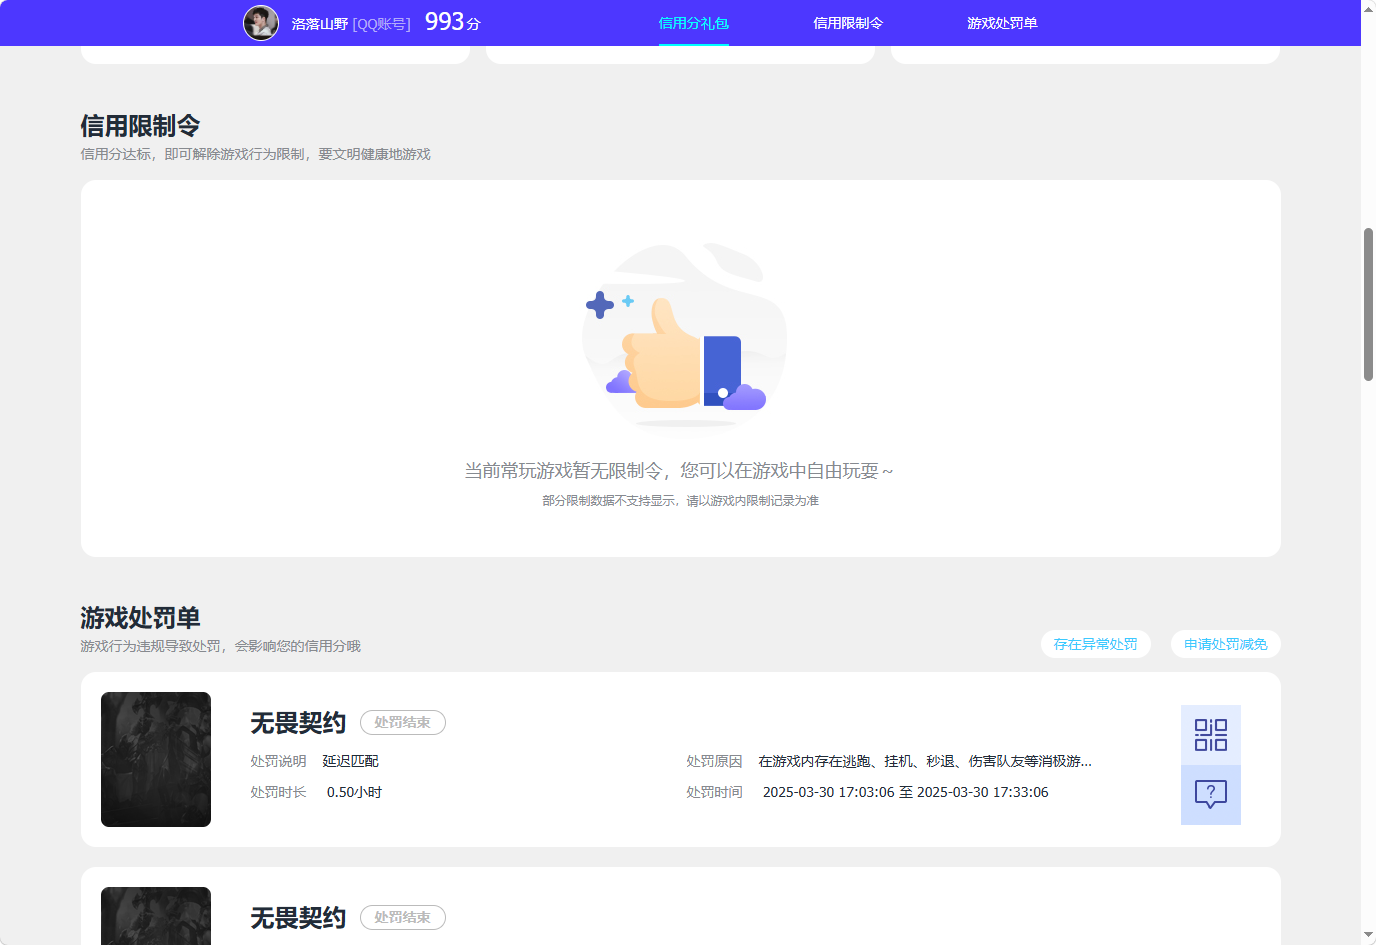Open QR code icon on 延迟匹配 card
Screen dimensions: 1376x945
click(x=1211, y=735)
